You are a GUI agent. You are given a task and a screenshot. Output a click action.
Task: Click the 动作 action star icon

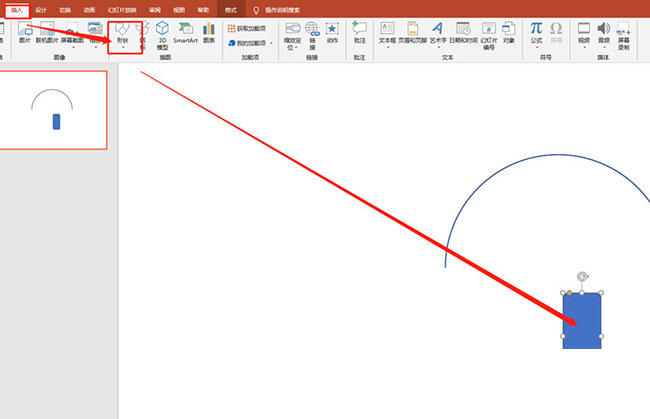pyautogui.click(x=332, y=33)
